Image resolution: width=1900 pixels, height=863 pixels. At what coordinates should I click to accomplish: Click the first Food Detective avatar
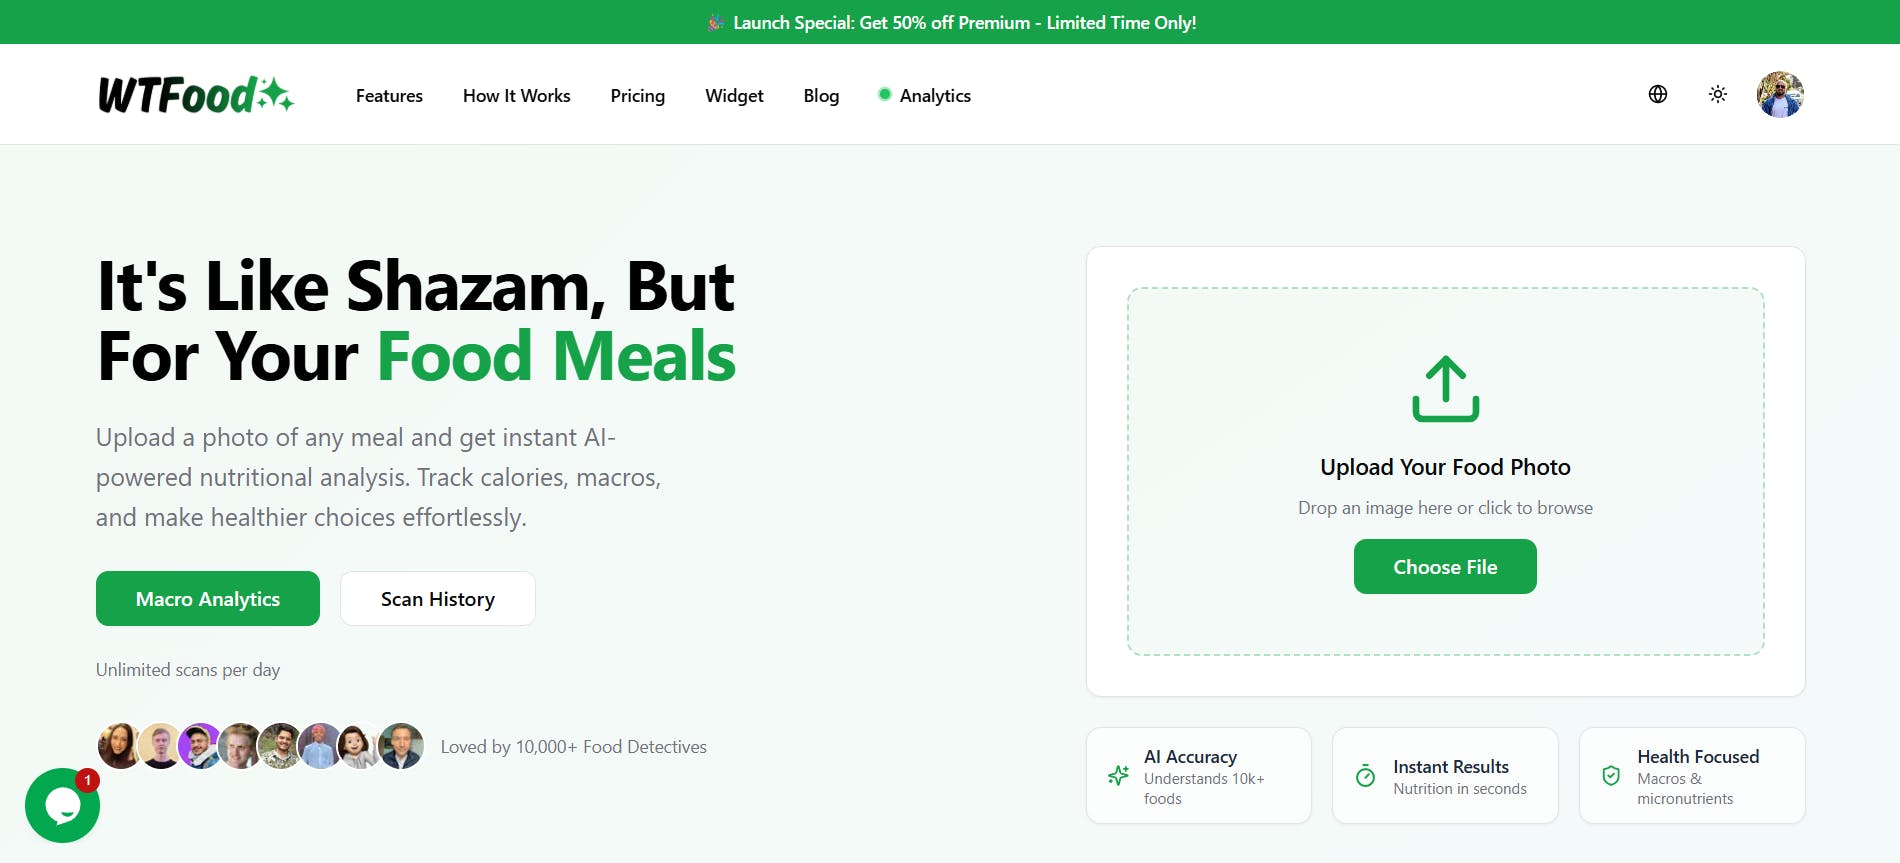119,746
